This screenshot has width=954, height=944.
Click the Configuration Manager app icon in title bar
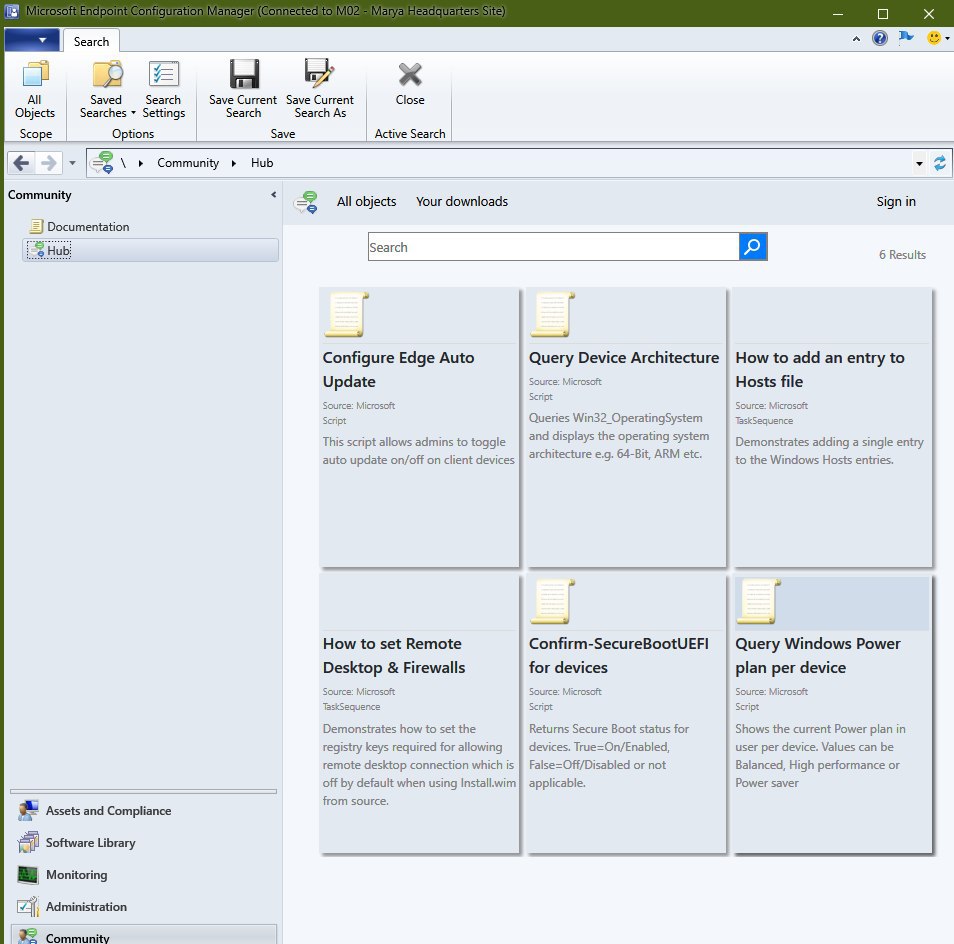point(12,12)
